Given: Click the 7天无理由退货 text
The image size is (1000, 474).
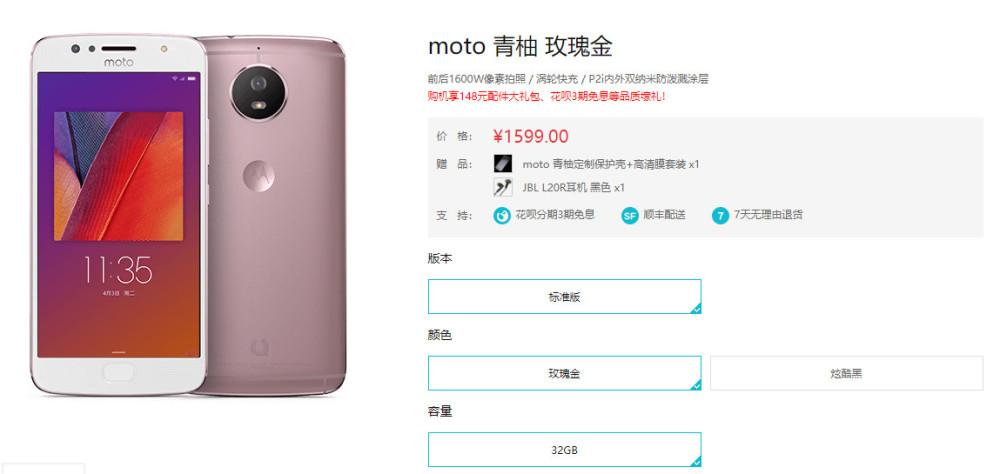Looking at the screenshot, I should pyautogui.click(x=768, y=215).
